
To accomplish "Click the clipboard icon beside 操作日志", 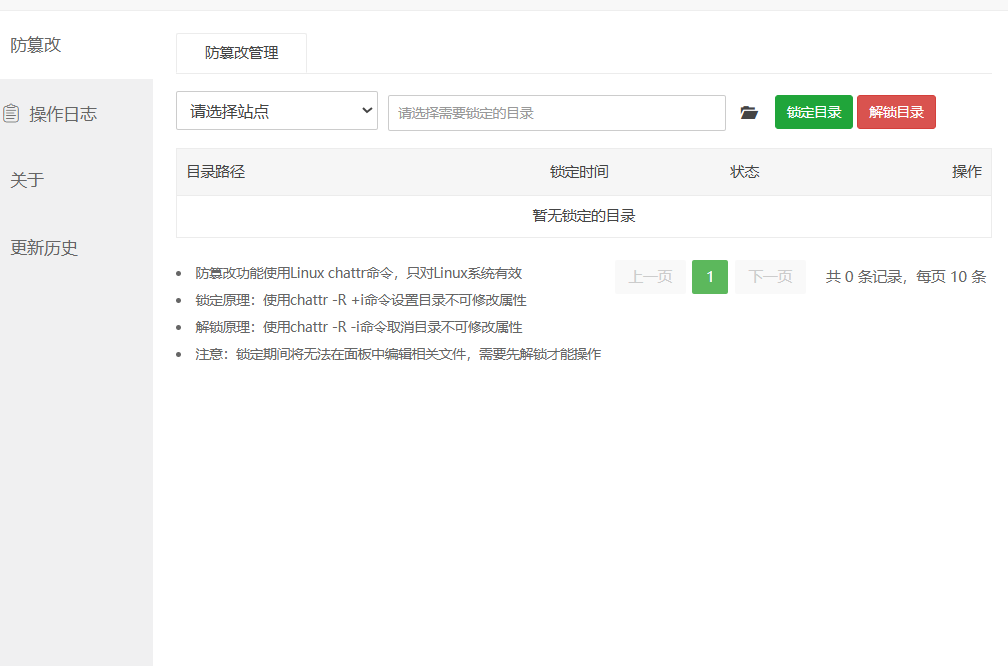I will click(11, 113).
